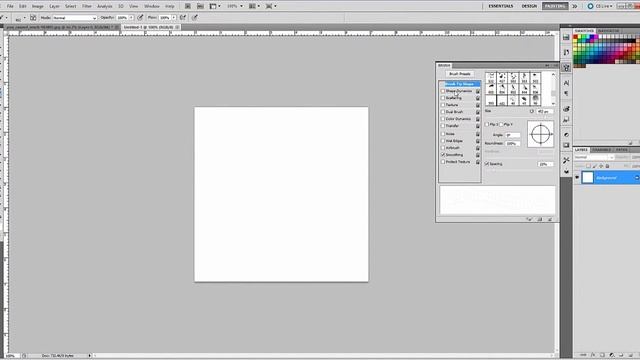Enable Color Dynamics checkbox

(443, 119)
